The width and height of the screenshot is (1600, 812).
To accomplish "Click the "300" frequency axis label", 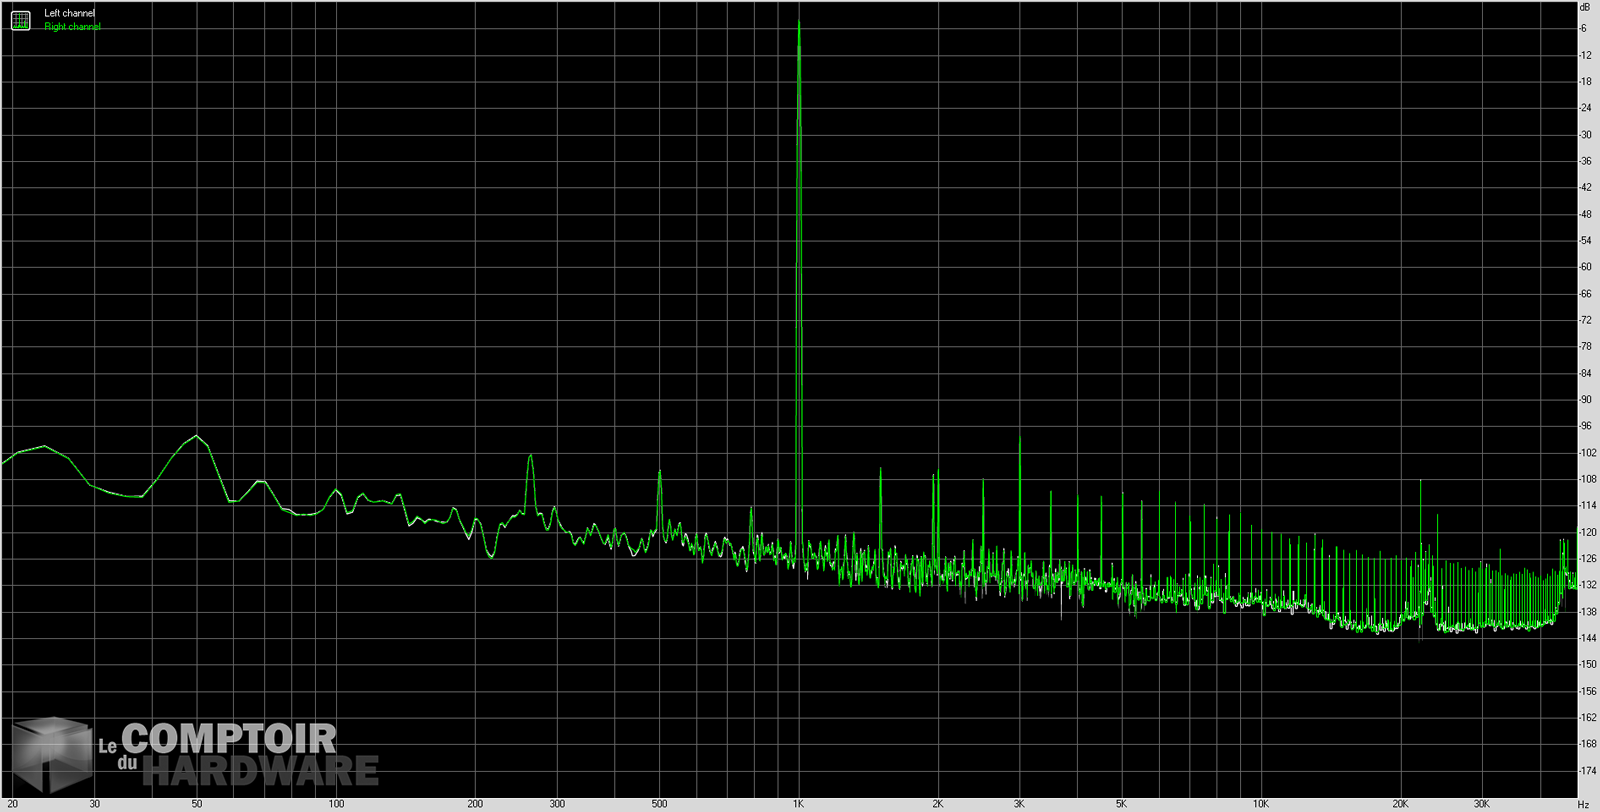I will tap(557, 804).
